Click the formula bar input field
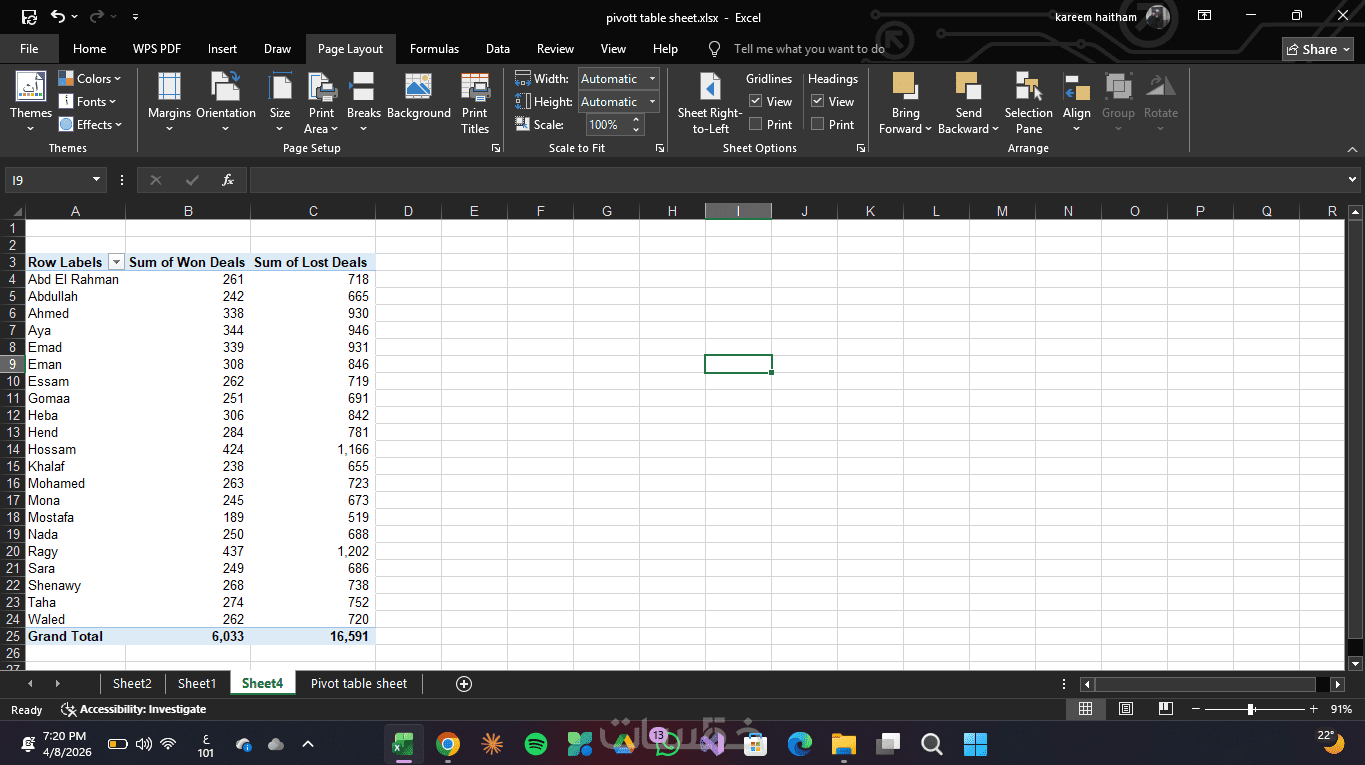1365x765 pixels. (796, 180)
